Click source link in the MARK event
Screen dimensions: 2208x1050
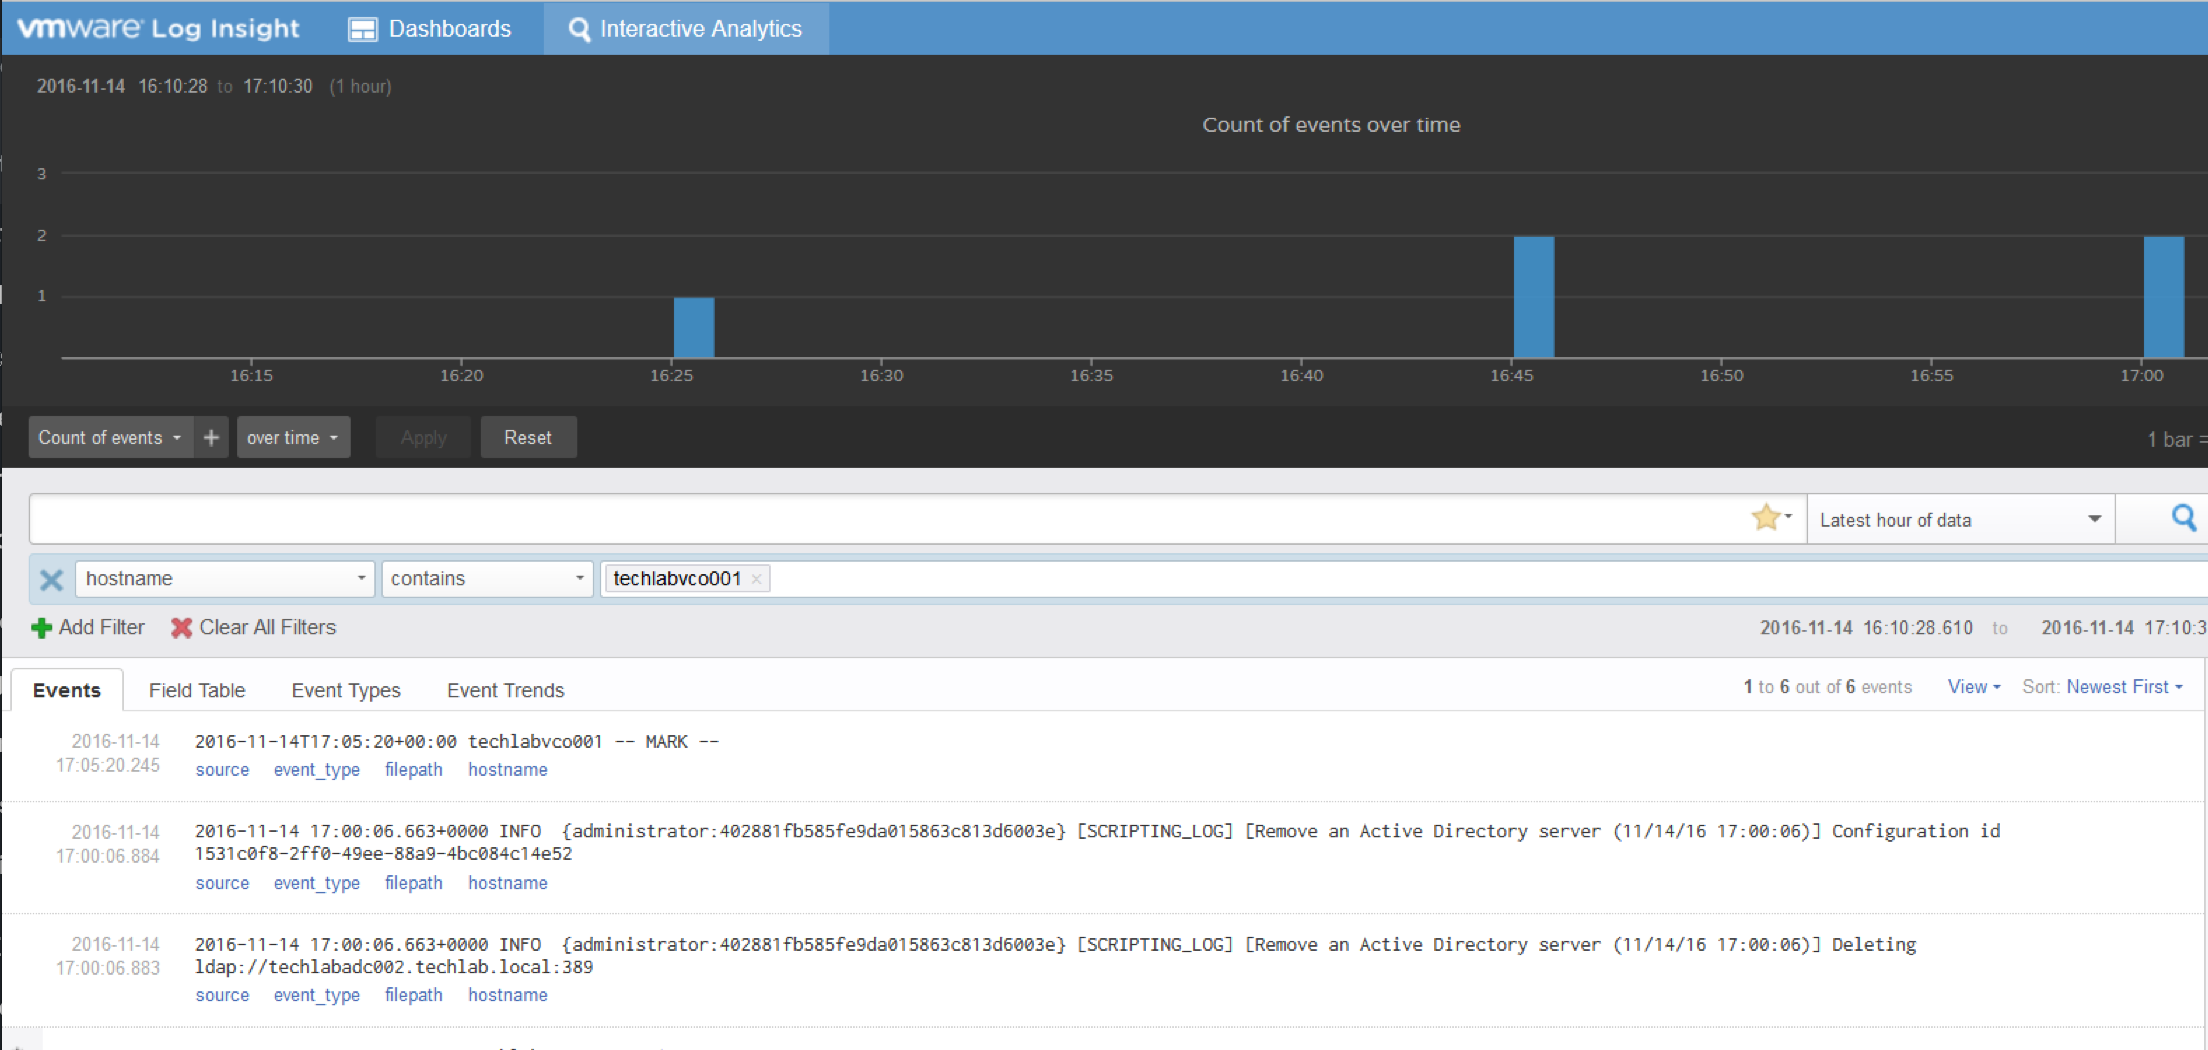click(222, 770)
